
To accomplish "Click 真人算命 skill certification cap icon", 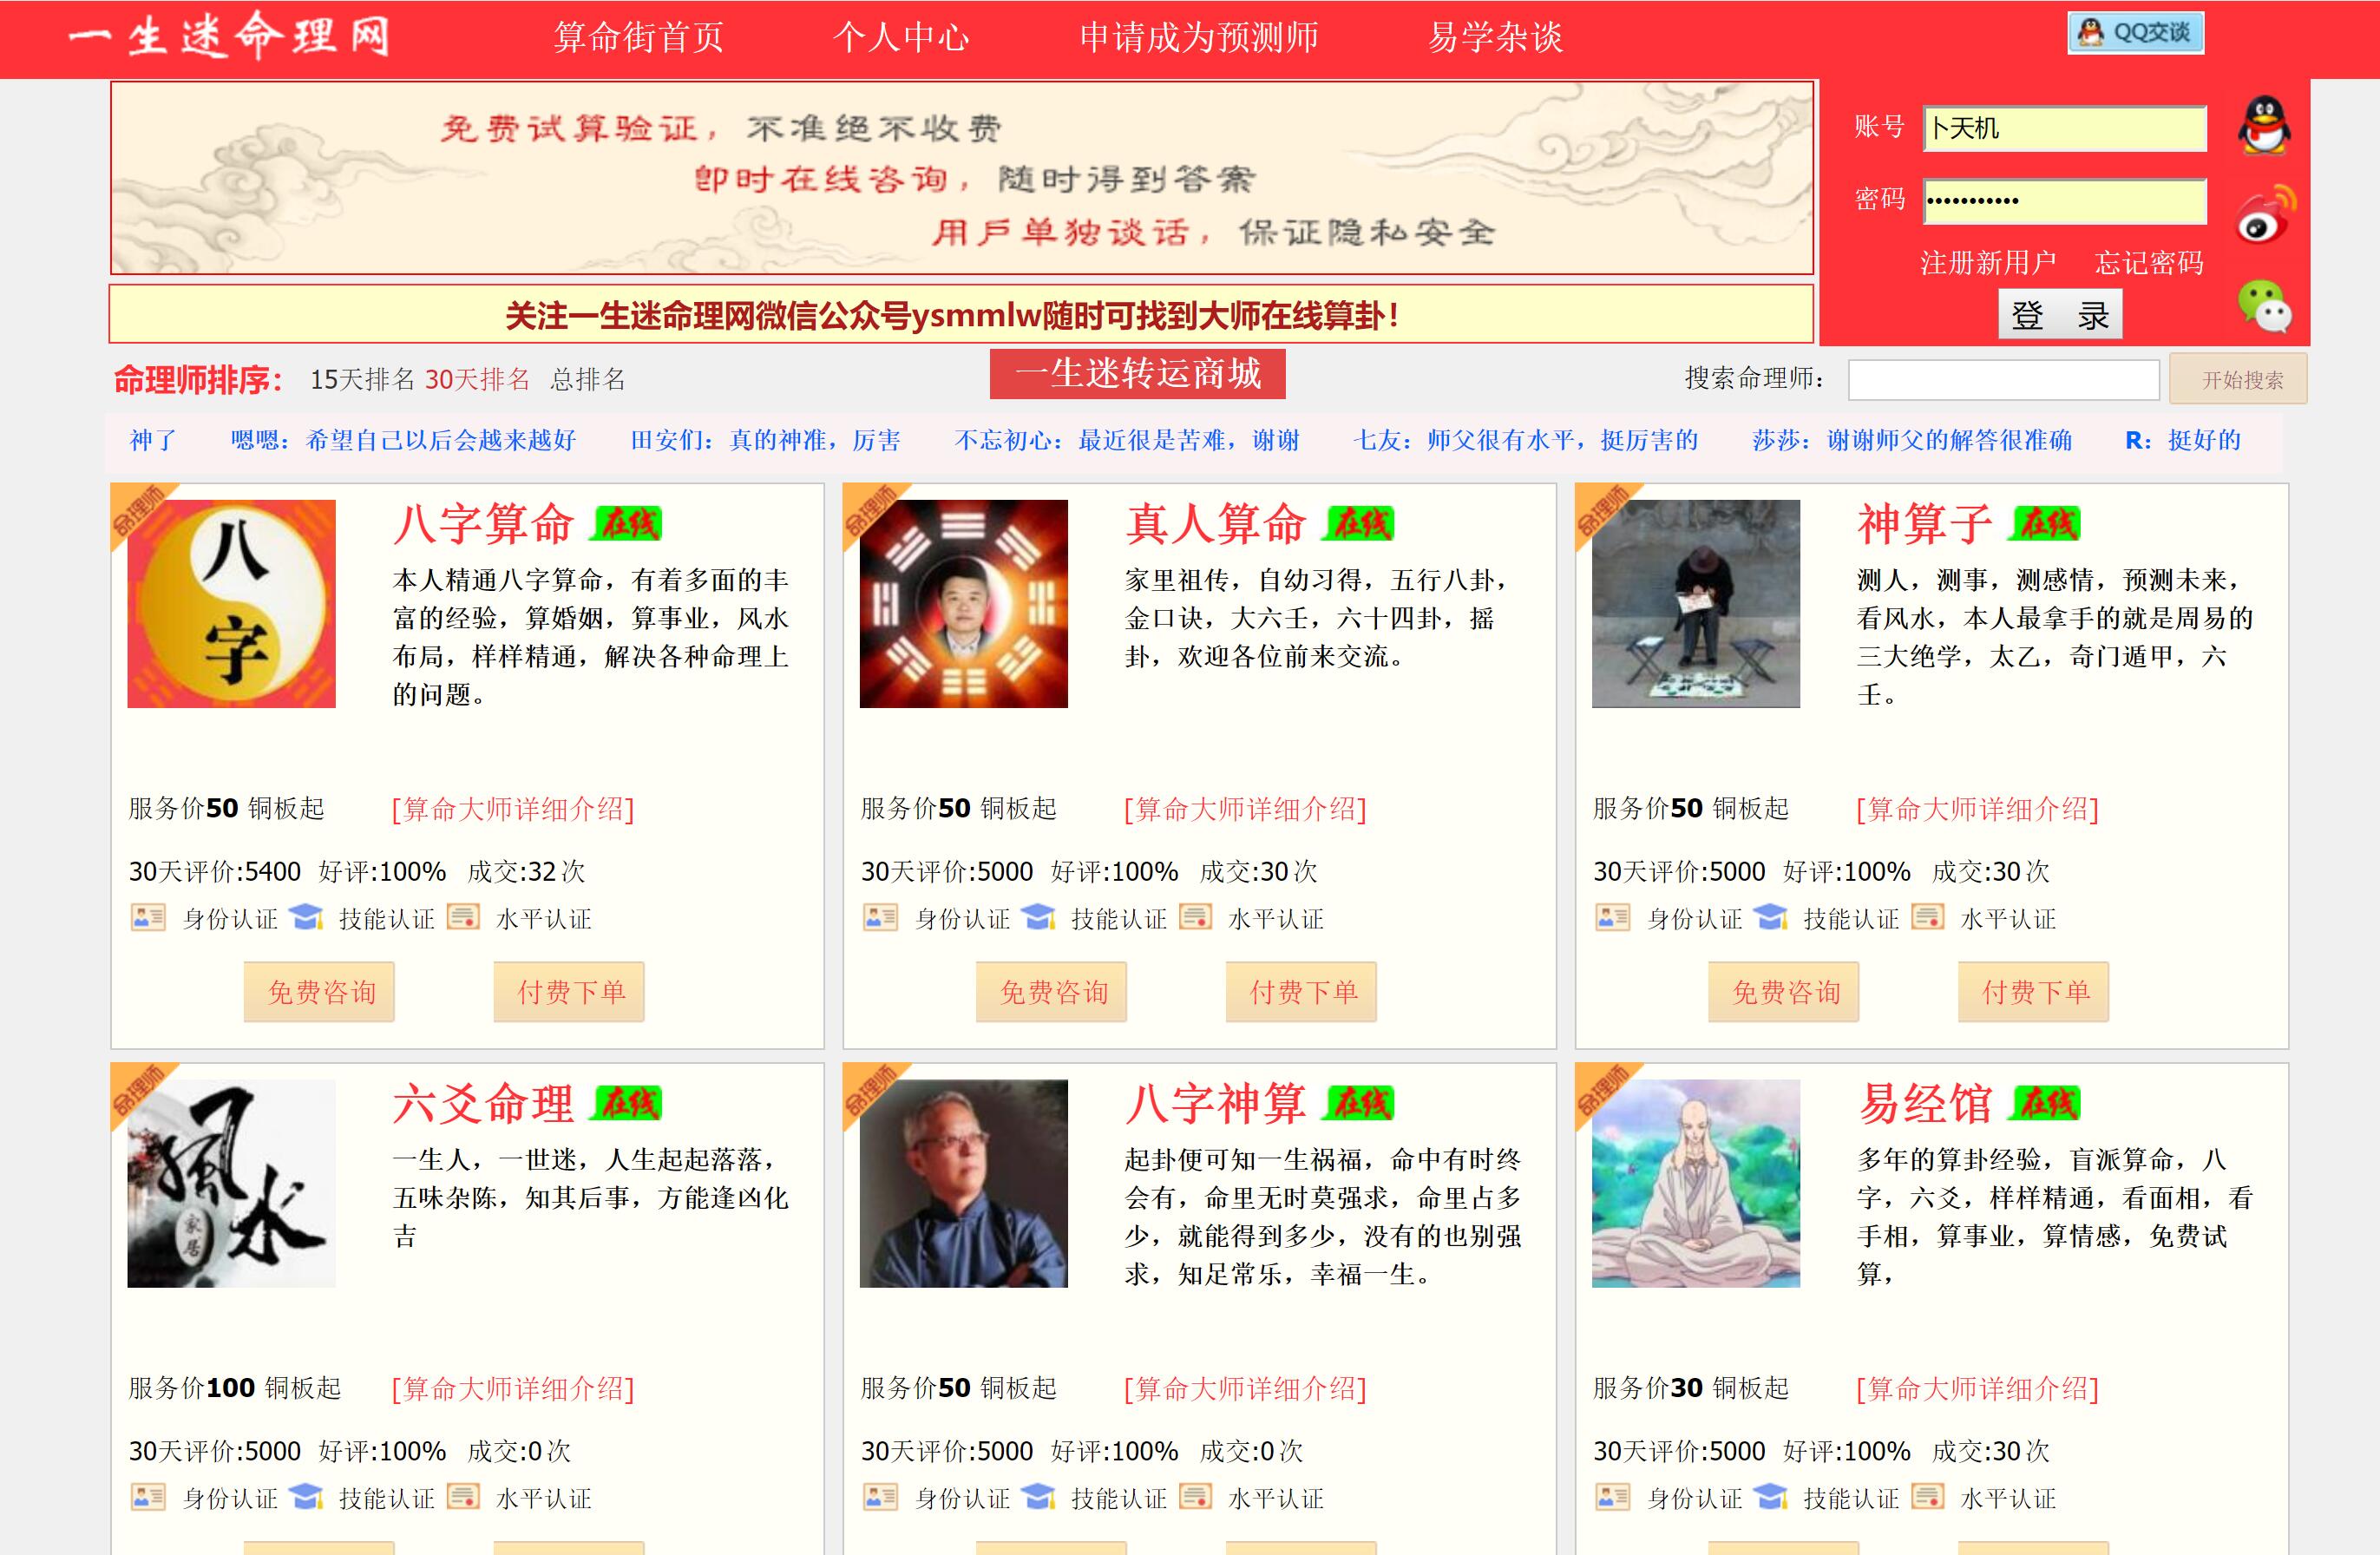I will (1038, 917).
